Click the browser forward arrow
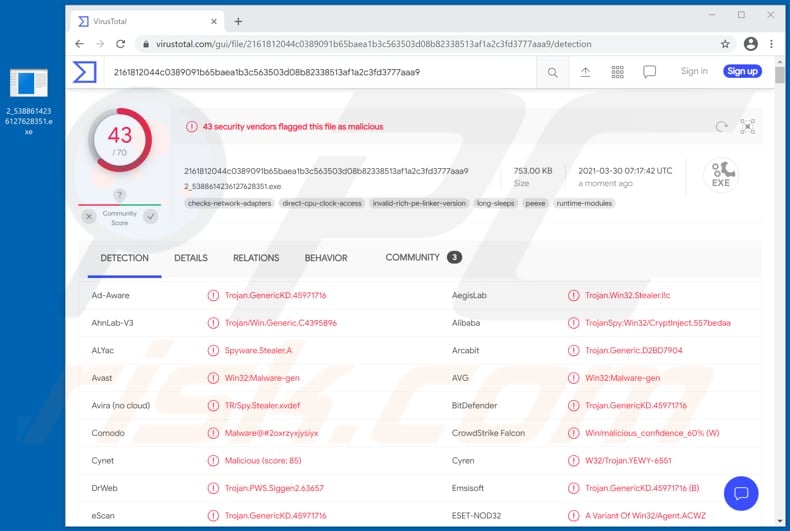 pos(100,44)
